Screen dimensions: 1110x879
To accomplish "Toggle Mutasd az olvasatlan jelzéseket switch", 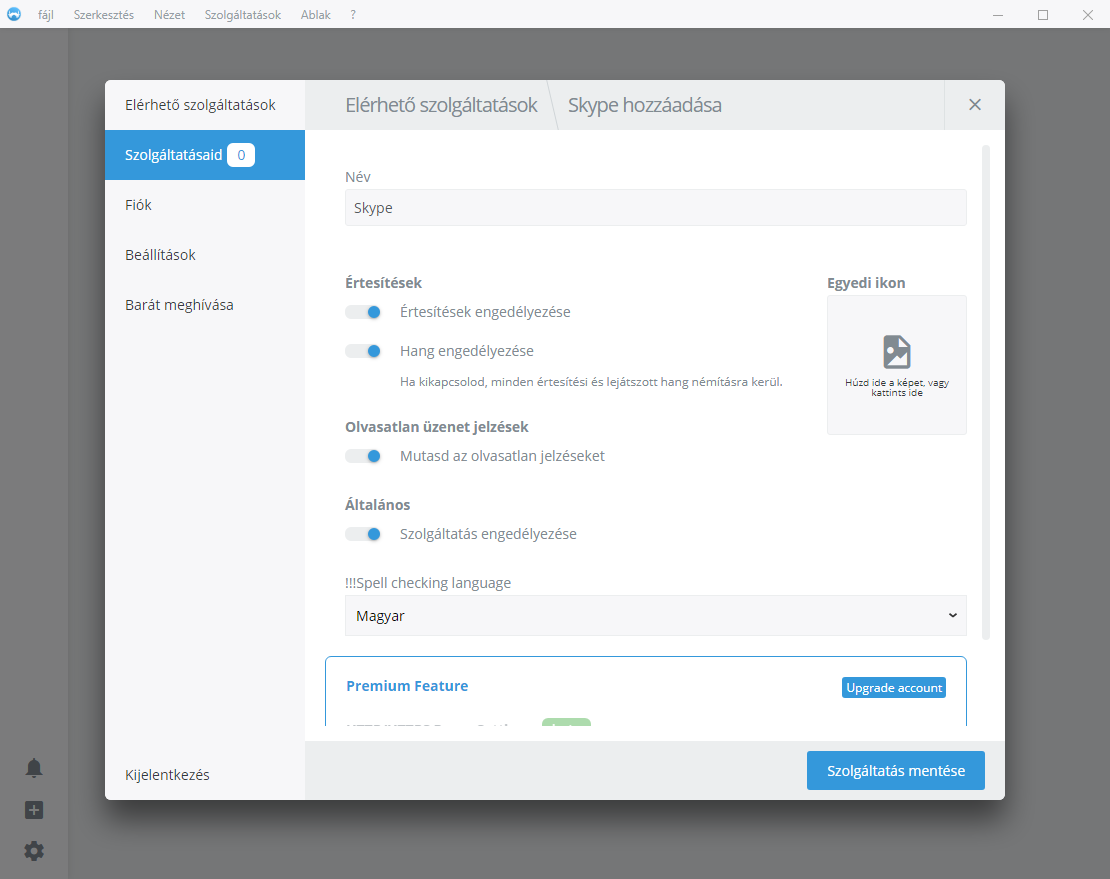I will pos(364,456).
